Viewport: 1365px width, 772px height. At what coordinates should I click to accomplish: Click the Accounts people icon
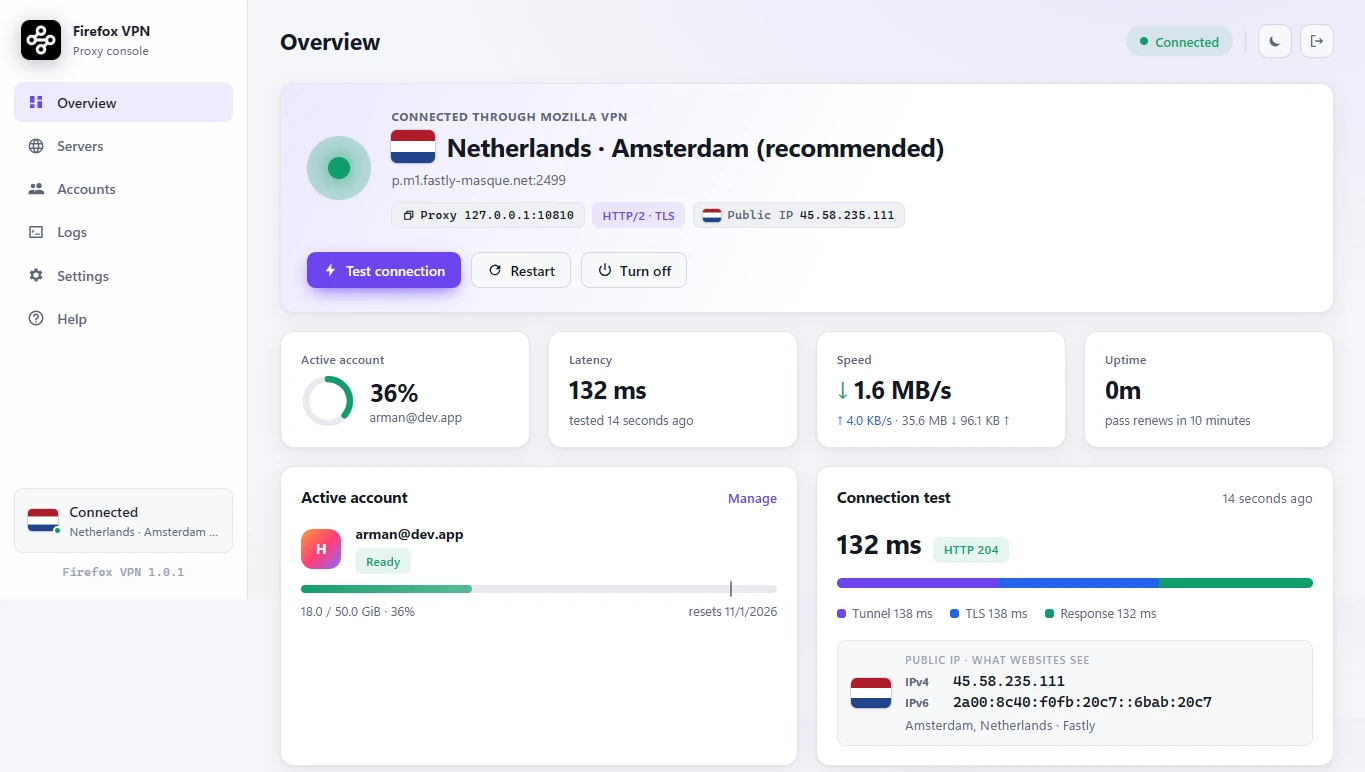(x=36, y=189)
